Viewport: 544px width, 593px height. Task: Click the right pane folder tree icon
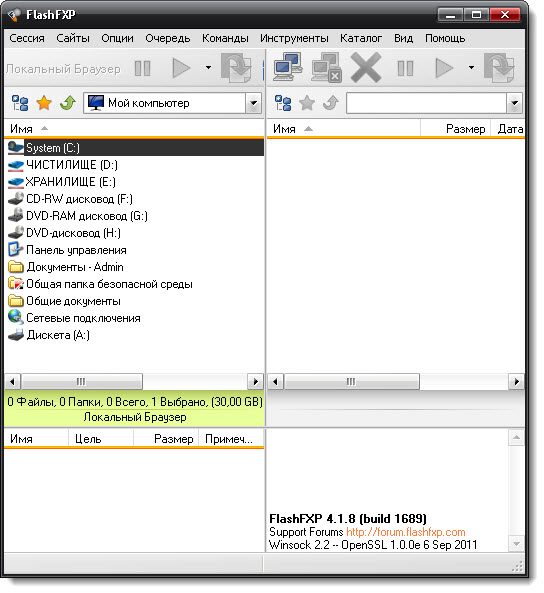pos(283,103)
